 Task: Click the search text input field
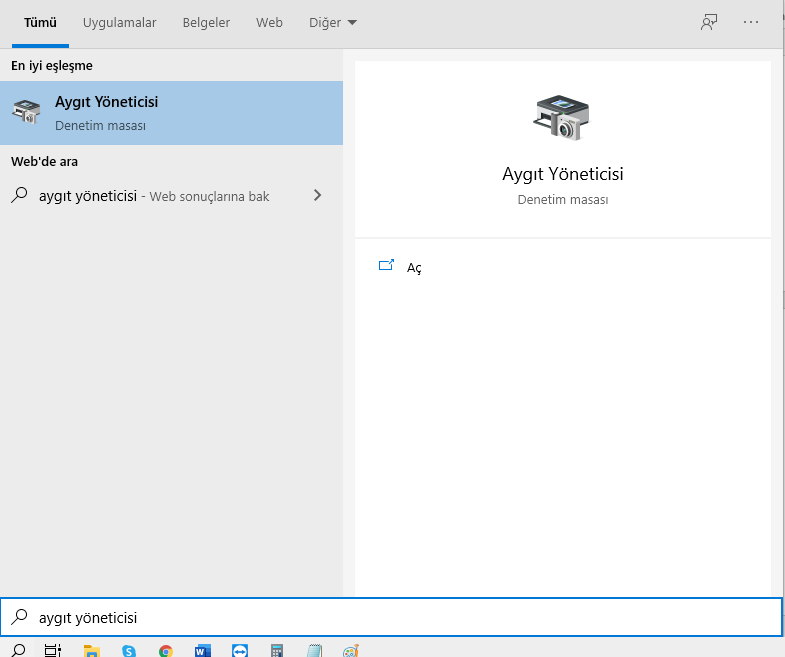[x=400, y=618]
